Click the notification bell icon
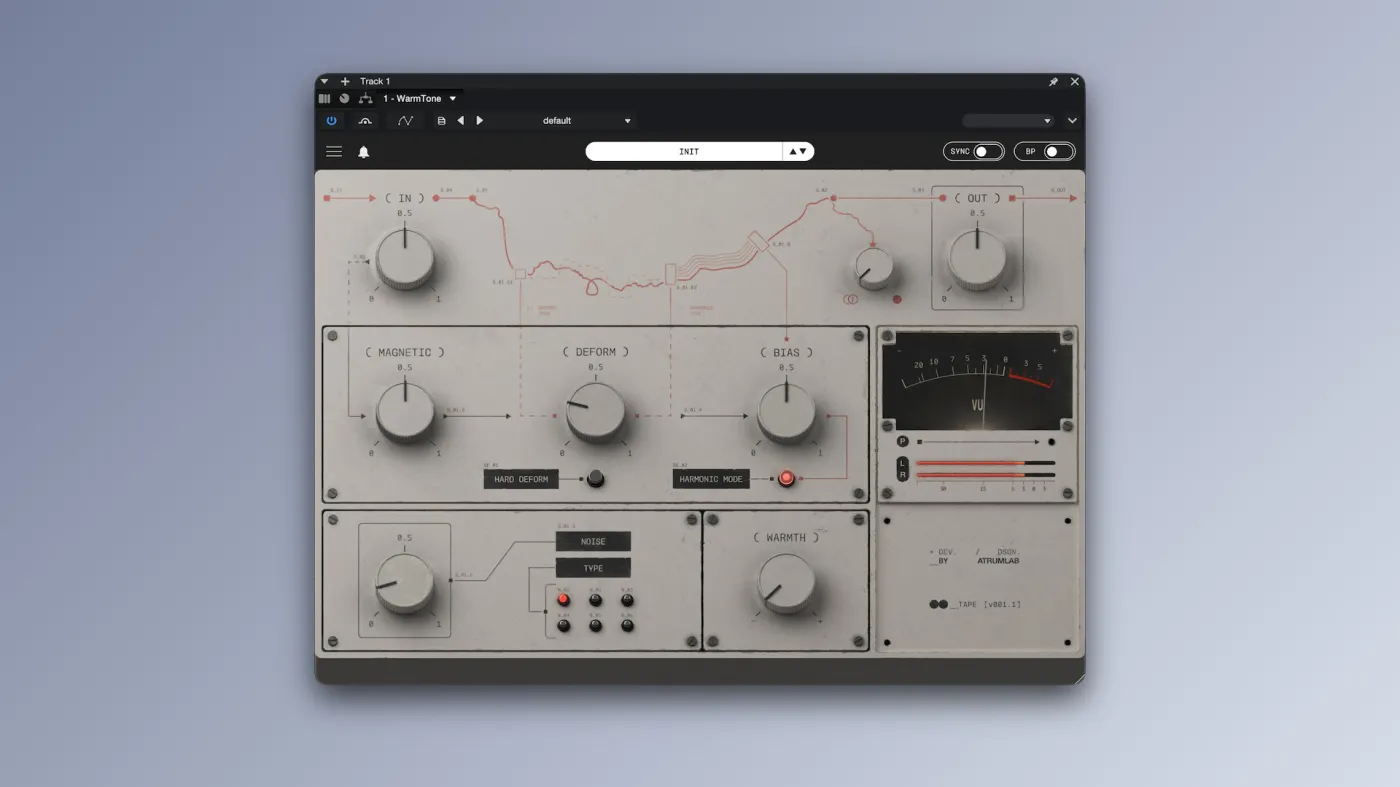This screenshot has height=787, width=1400. click(364, 152)
